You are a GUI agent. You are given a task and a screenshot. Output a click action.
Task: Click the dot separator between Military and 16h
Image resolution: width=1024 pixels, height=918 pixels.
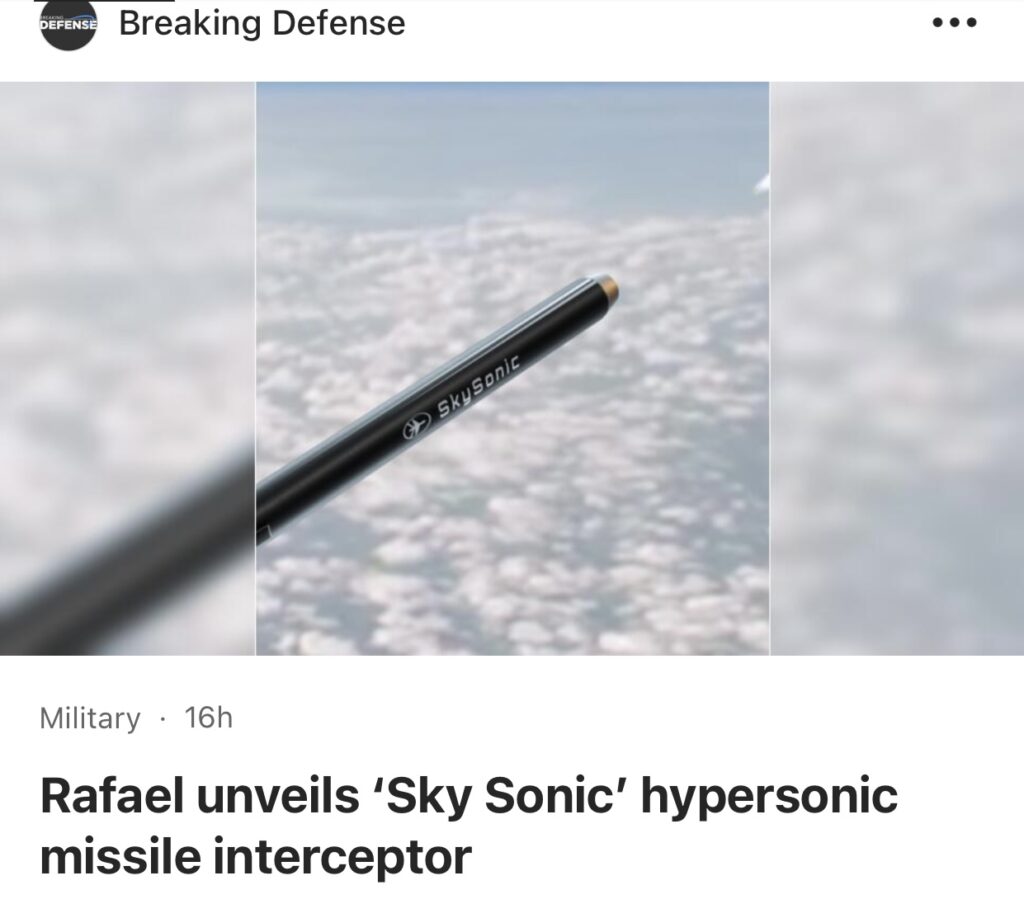163,719
